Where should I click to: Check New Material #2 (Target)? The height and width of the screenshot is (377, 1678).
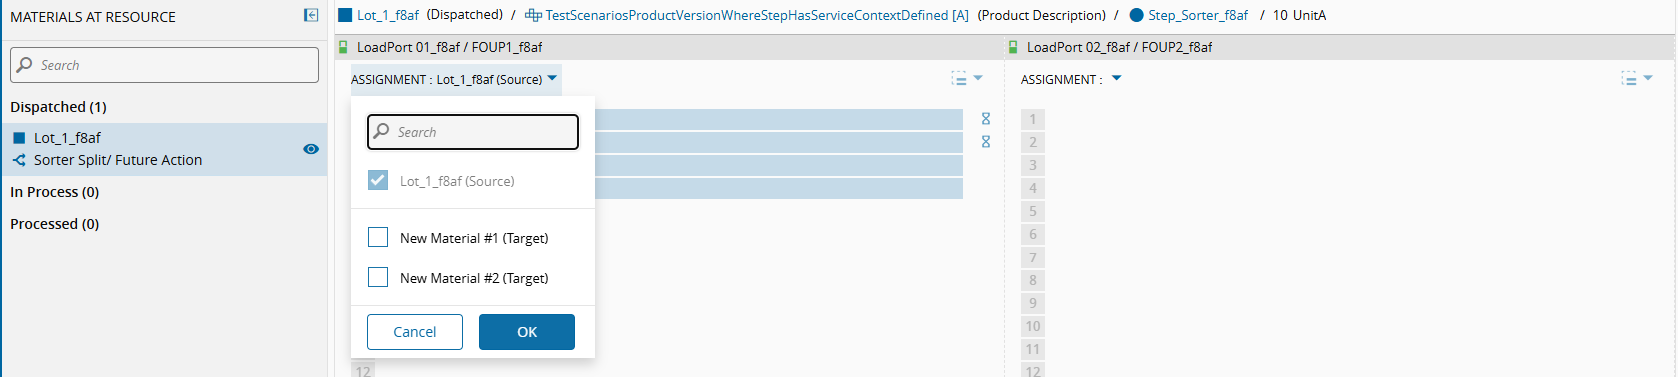click(378, 277)
